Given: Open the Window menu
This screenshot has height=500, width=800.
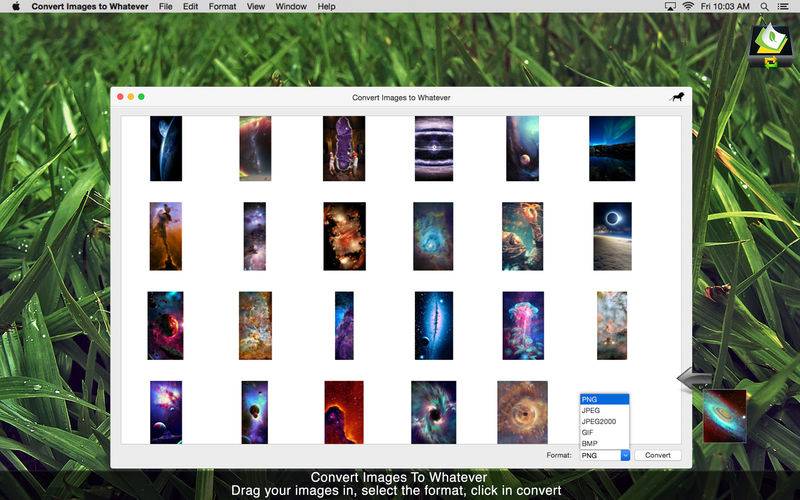Looking at the screenshot, I should 291,7.
